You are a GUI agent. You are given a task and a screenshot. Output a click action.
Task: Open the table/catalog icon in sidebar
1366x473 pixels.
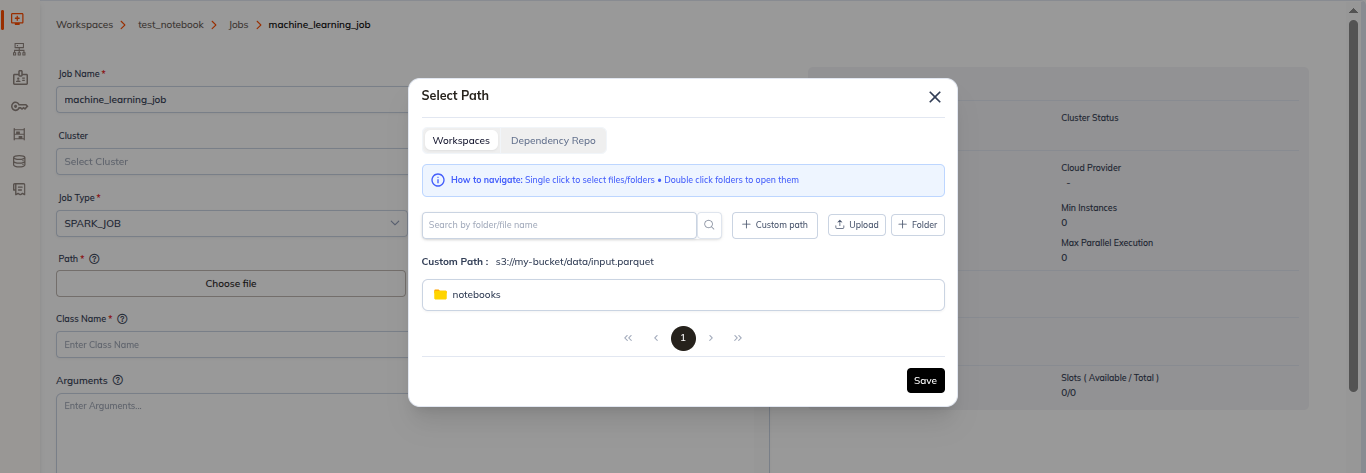[x=19, y=133]
